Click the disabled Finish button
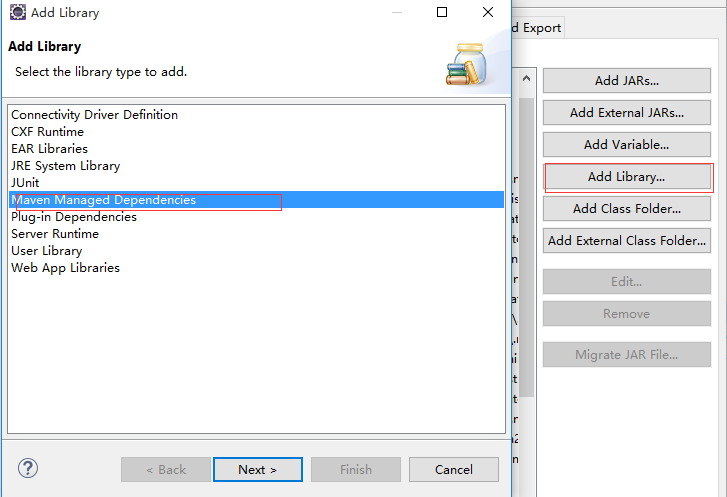Screen dimensions: 727x497 (x=356, y=470)
